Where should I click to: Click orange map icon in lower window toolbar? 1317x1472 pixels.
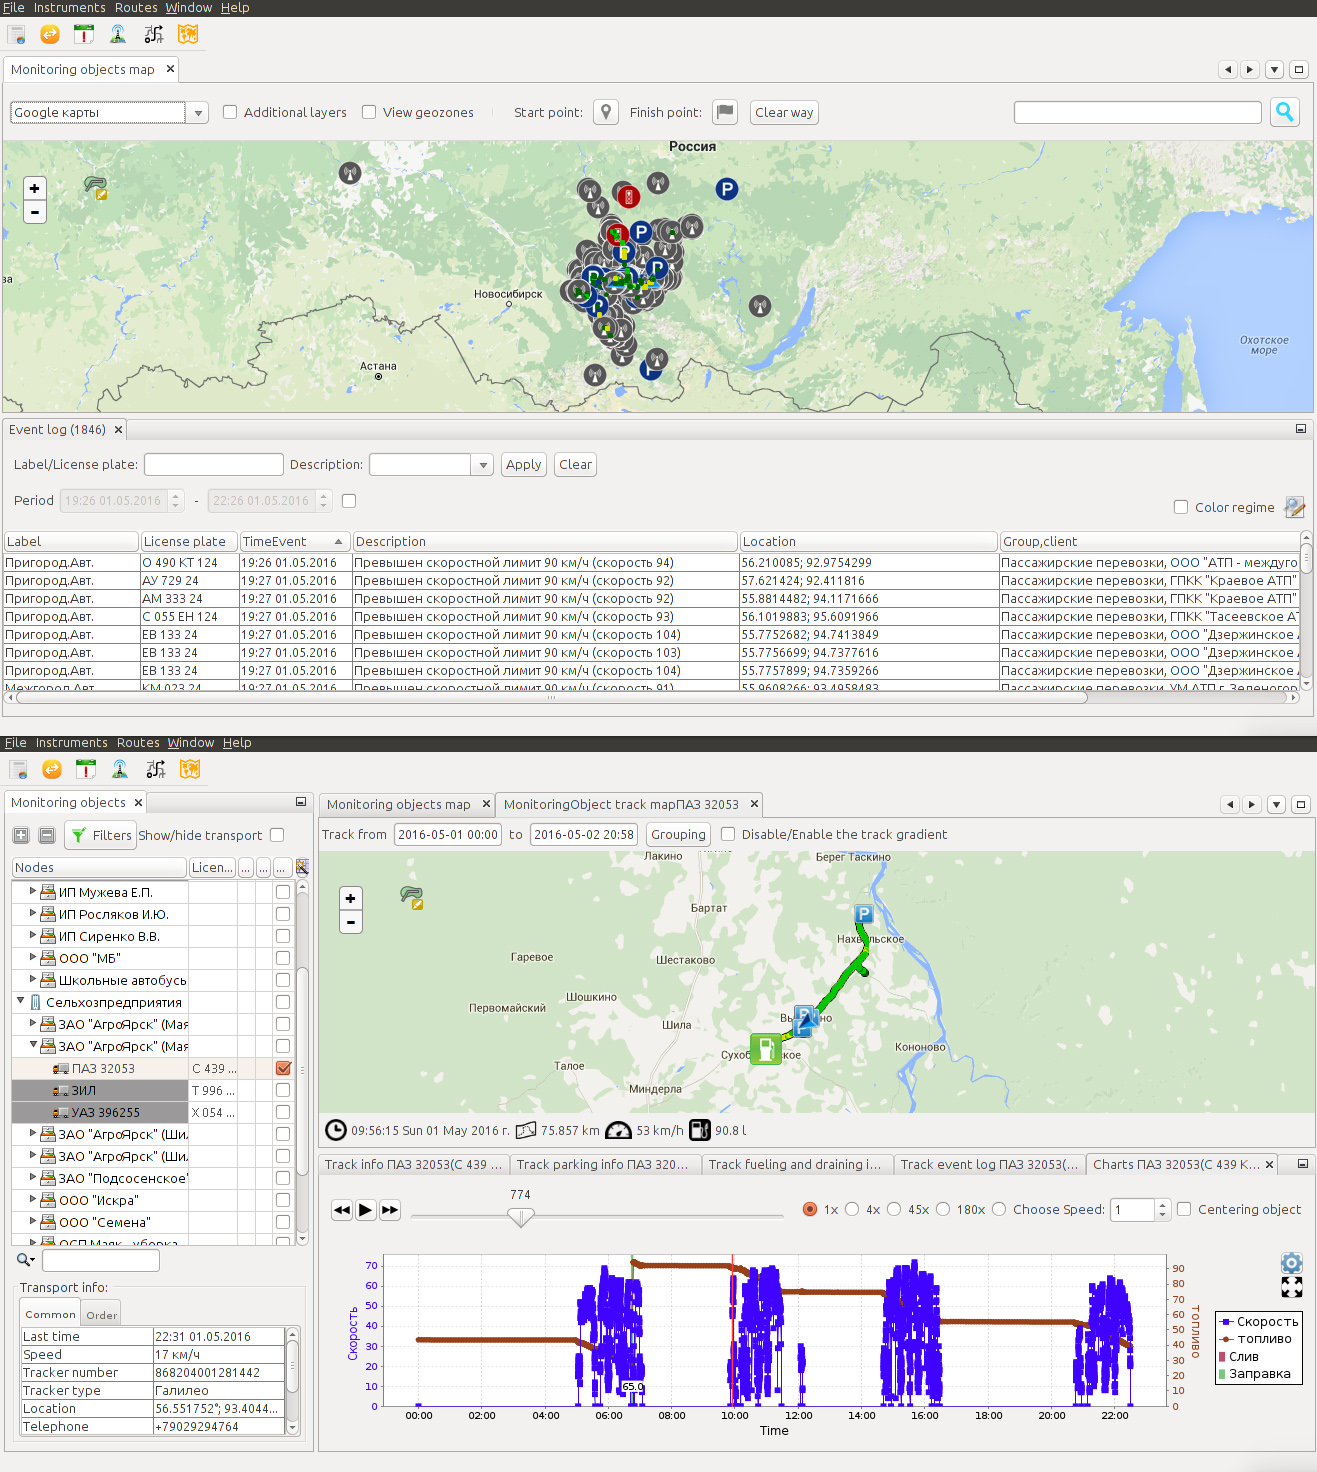pos(190,769)
